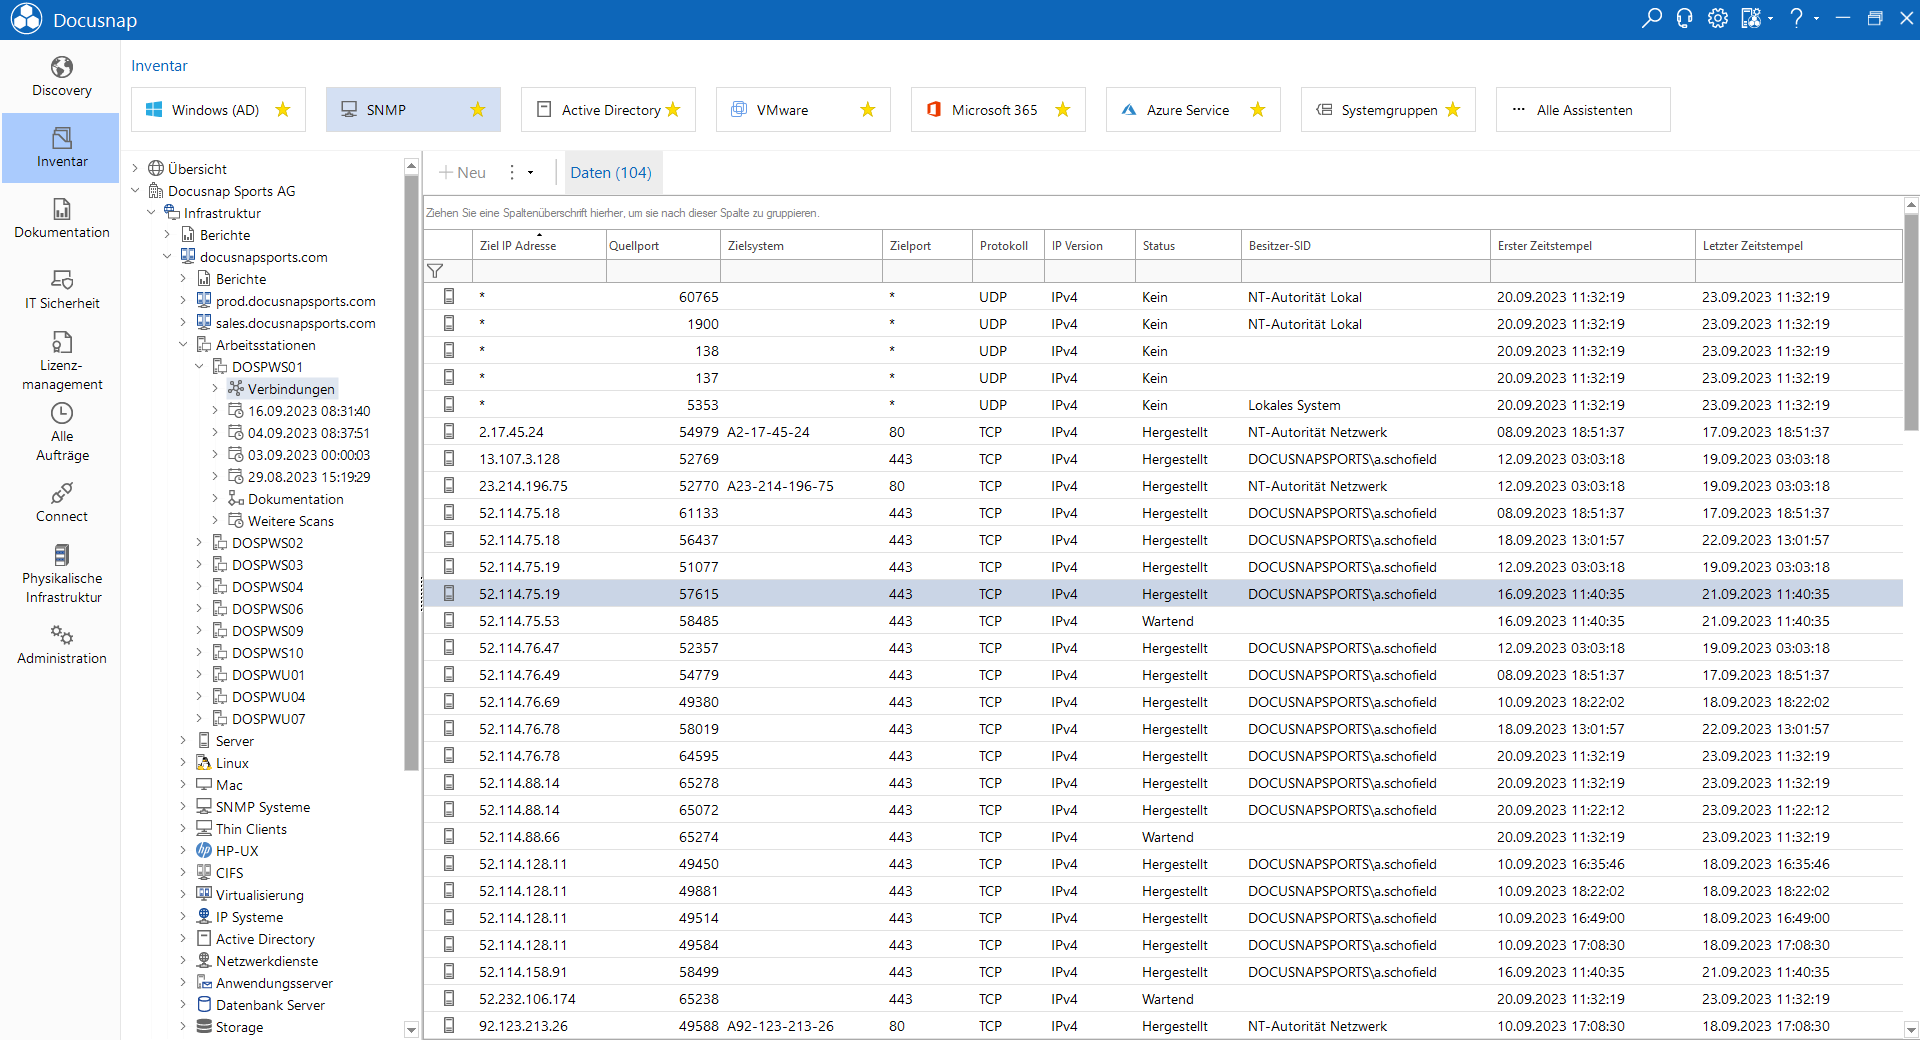The width and height of the screenshot is (1920, 1040).
Task: Click the Neu button
Action: [x=462, y=172]
